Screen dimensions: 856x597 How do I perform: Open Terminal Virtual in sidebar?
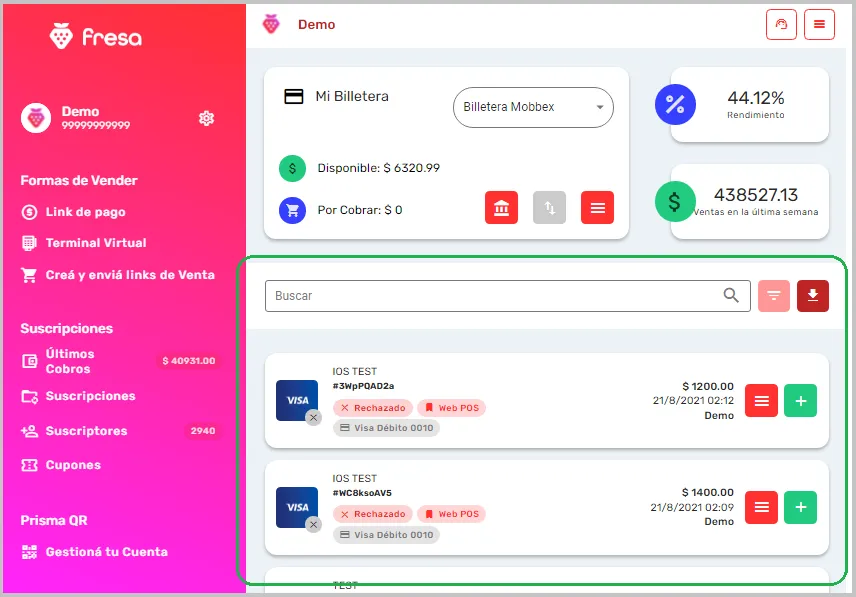[x=84, y=243]
